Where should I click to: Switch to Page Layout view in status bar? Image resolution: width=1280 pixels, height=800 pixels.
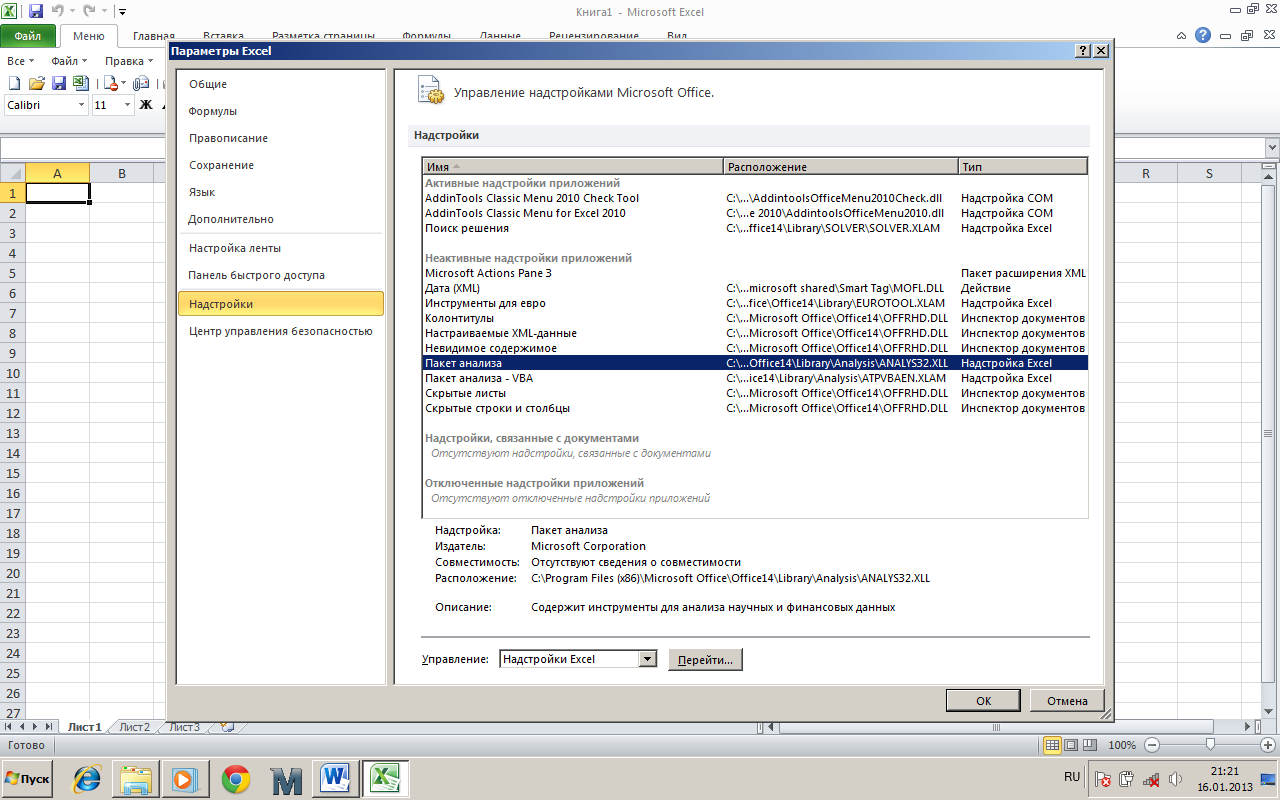pyautogui.click(x=1071, y=745)
